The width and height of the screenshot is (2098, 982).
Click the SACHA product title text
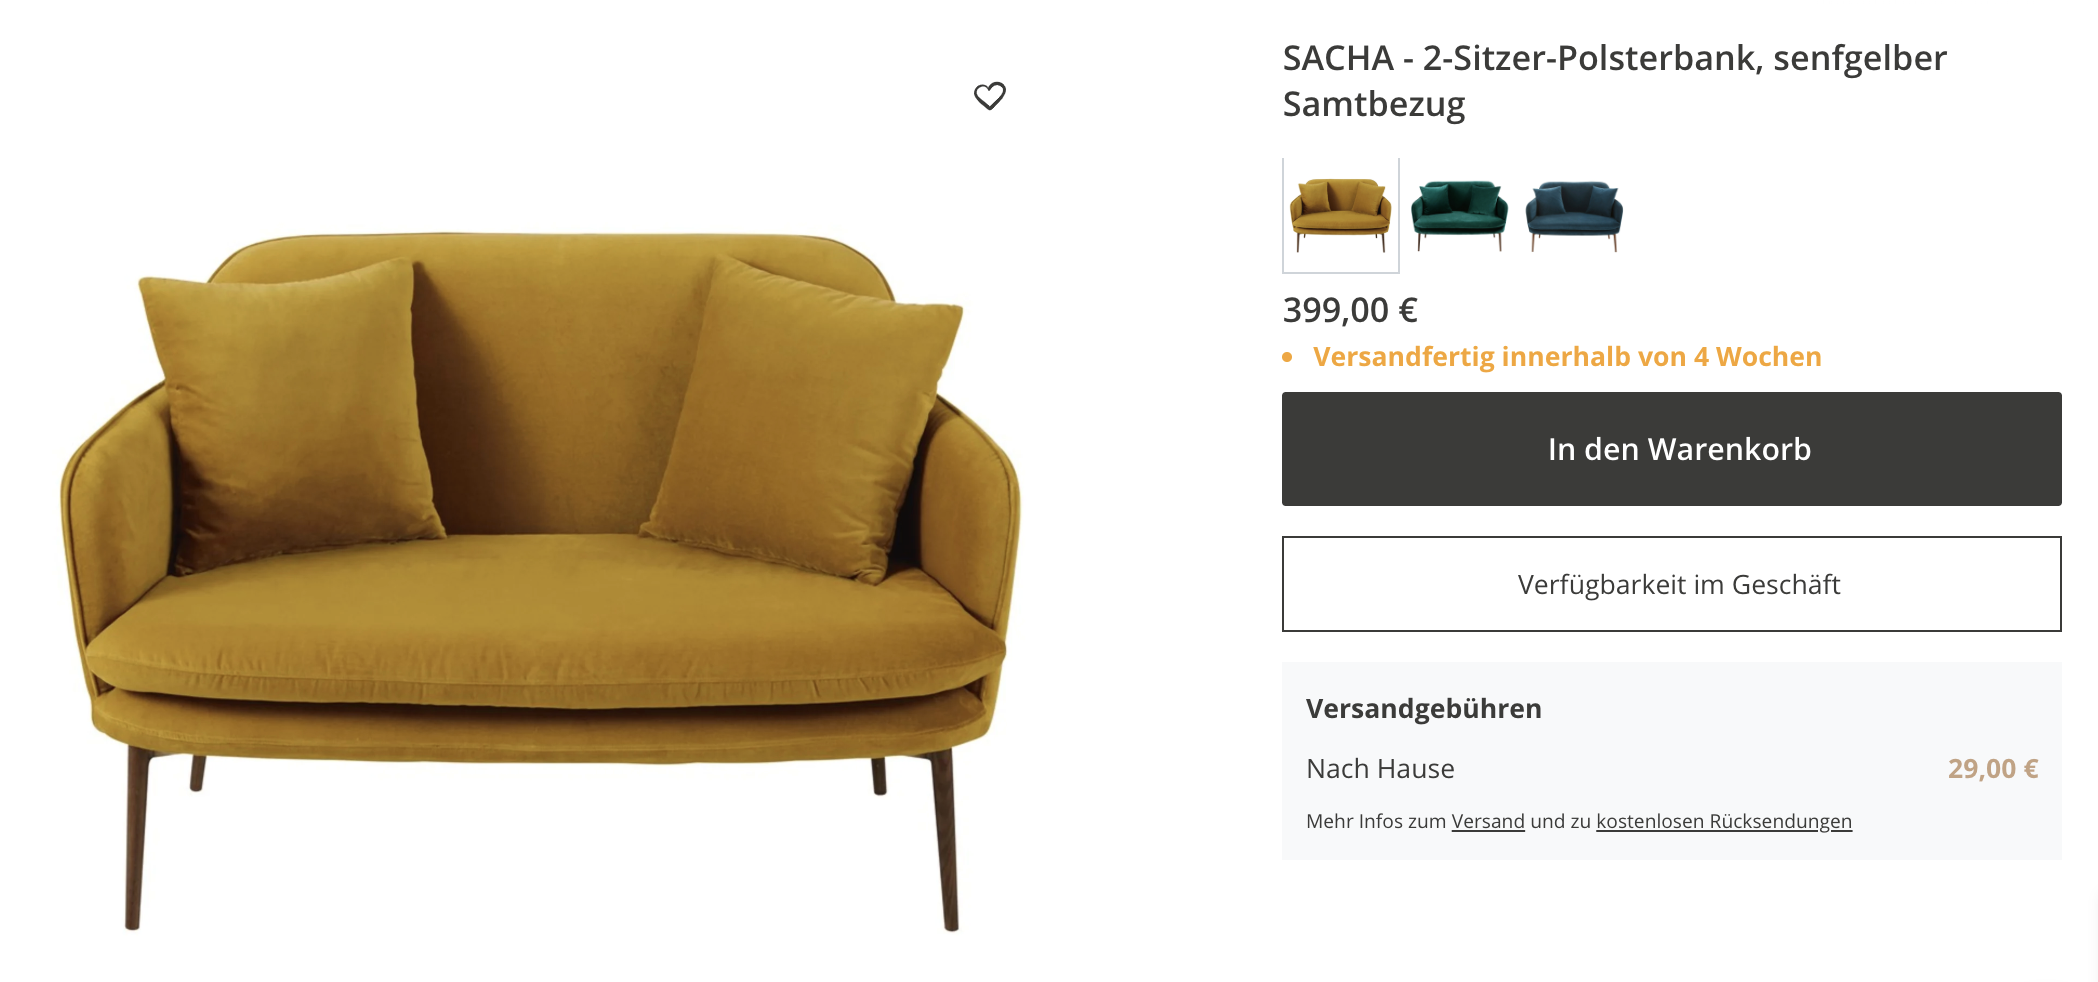pyautogui.click(x=1614, y=80)
